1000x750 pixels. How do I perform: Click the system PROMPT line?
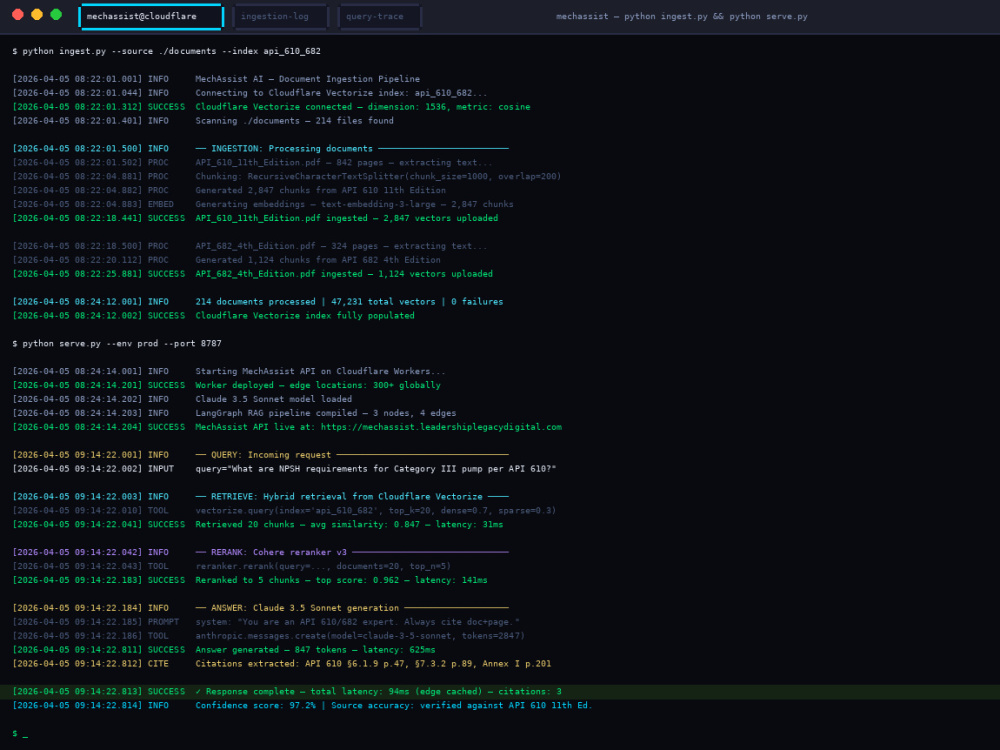(x=267, y=622)
